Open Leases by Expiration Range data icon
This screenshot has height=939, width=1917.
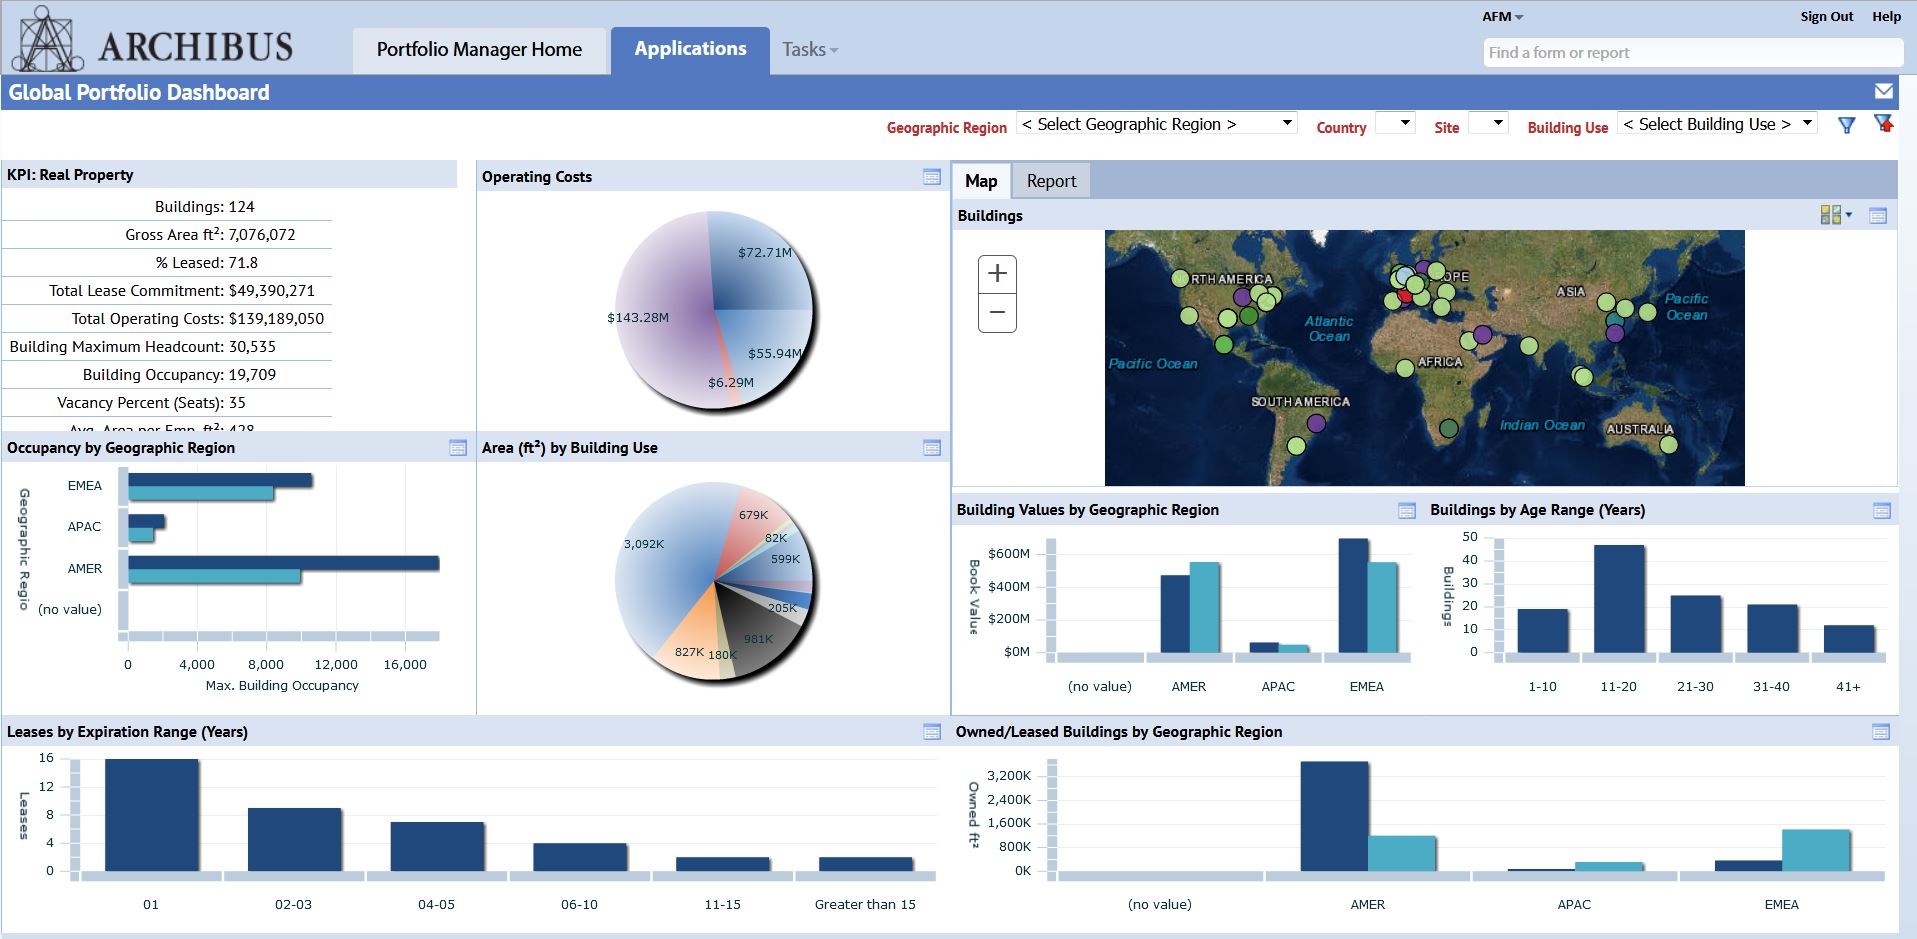point(931,732)
